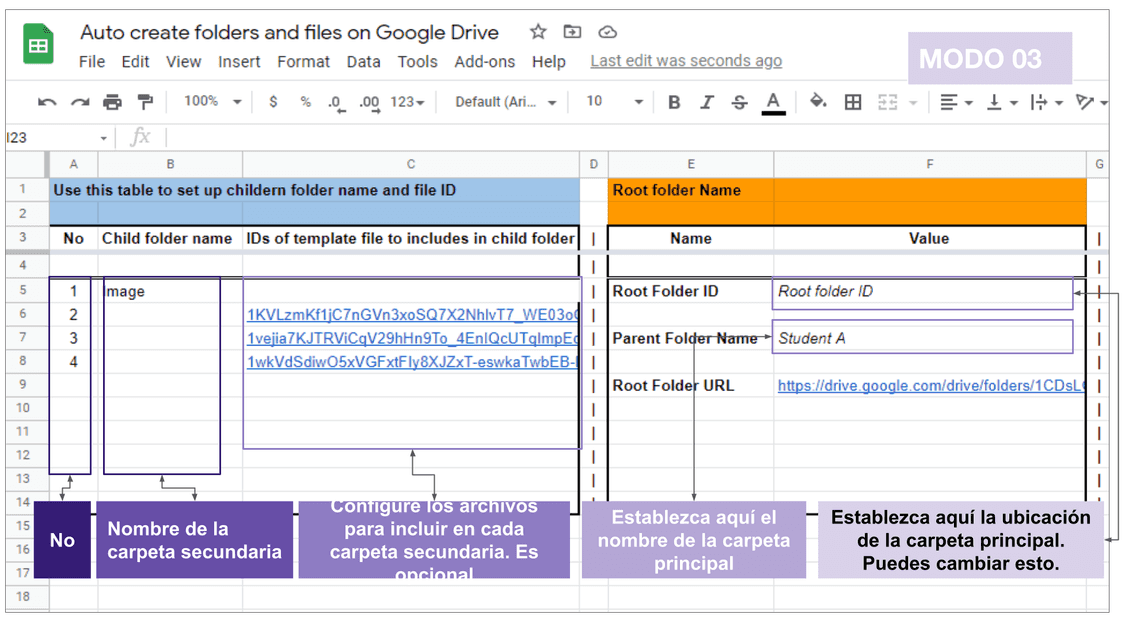Format as currency with dollar sign
This screenshot has width=1140, height=622.
click(x=273, y=102)
